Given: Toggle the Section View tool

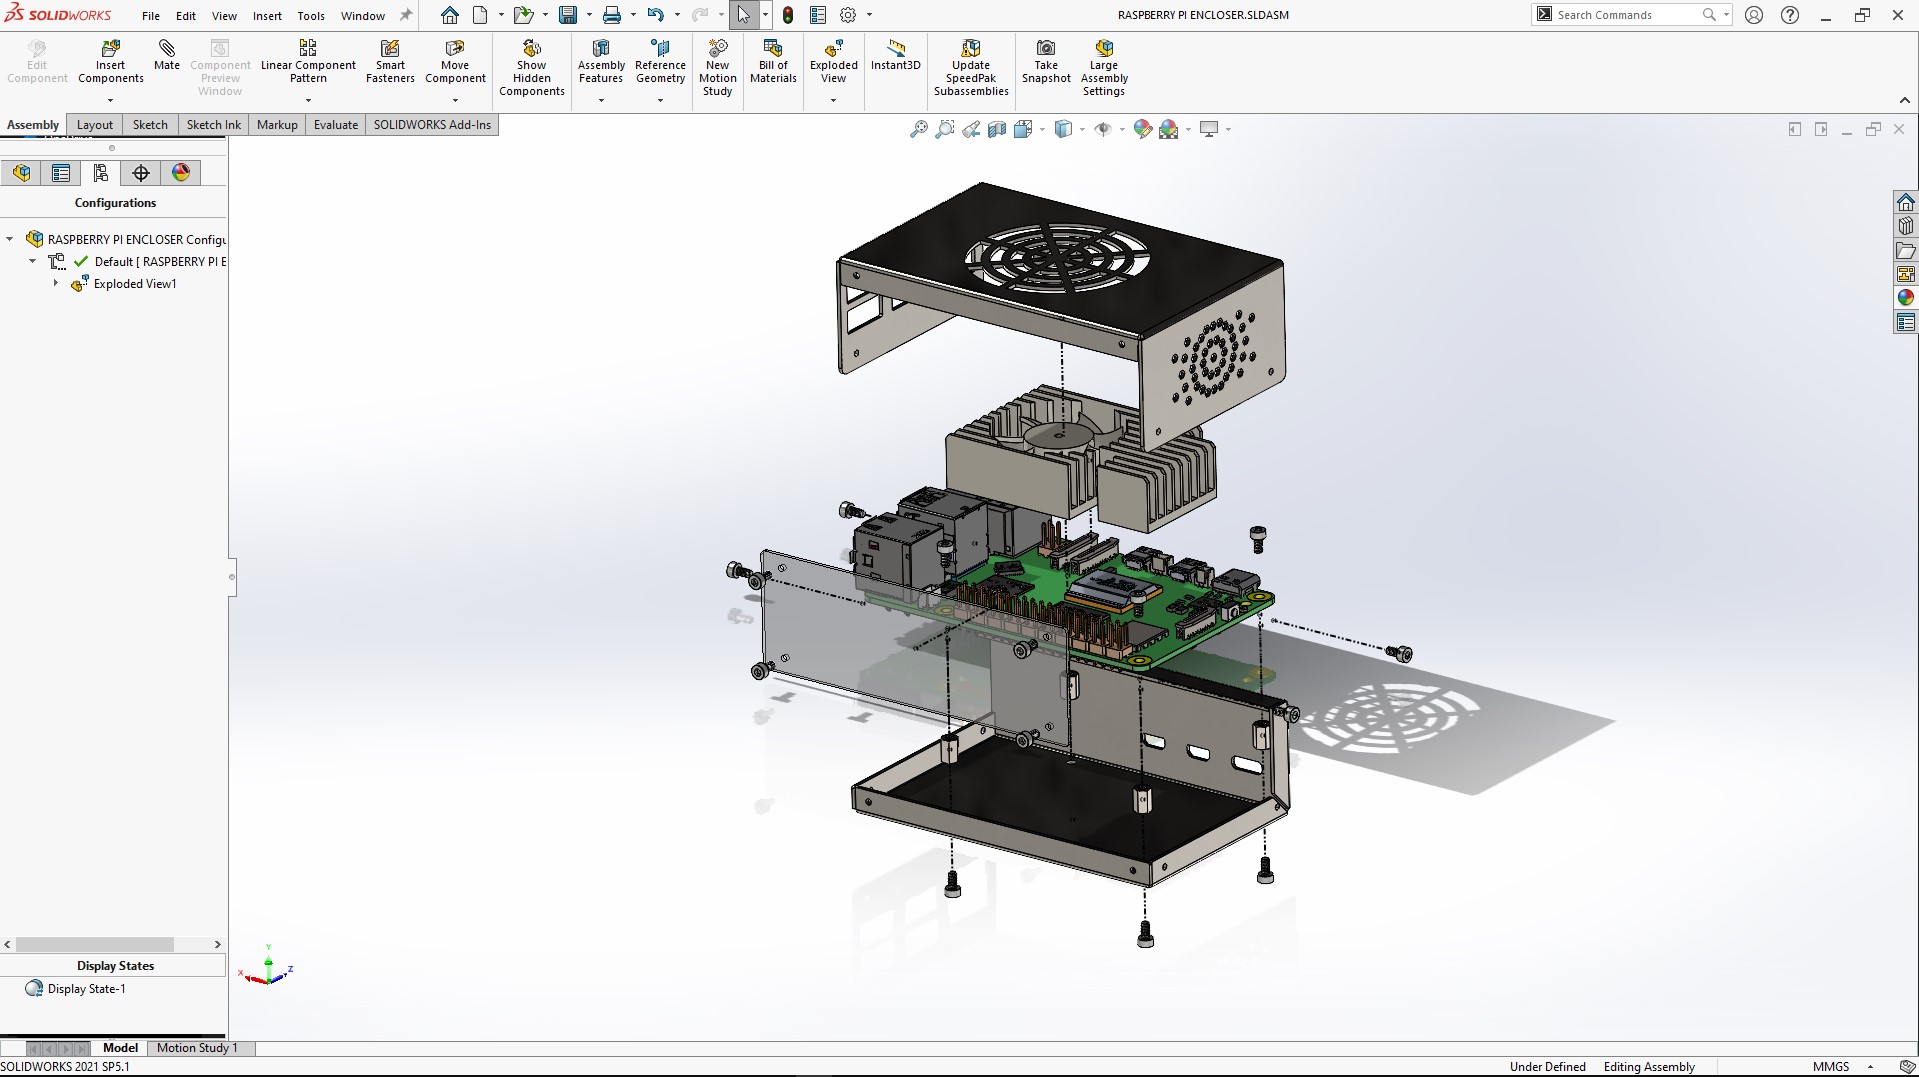Looking at the screenshot, I should click(x=997, y=129).
